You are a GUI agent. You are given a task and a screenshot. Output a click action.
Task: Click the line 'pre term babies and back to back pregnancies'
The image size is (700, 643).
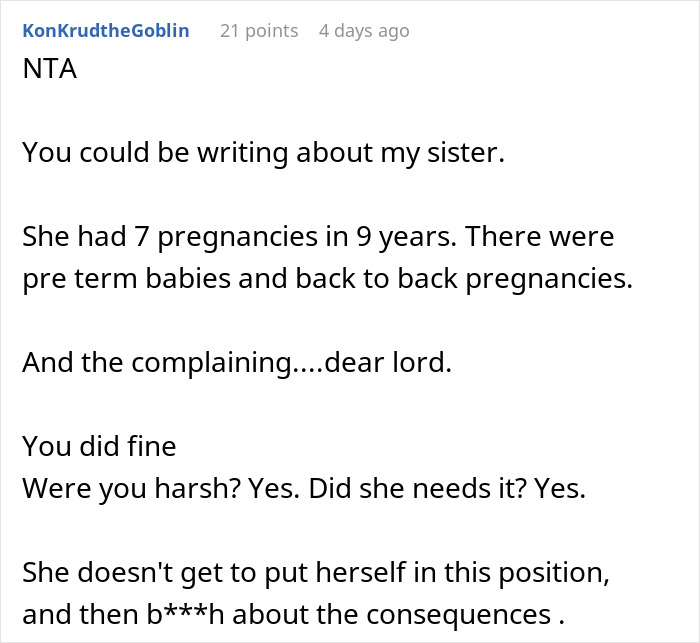tap(327, 279)
